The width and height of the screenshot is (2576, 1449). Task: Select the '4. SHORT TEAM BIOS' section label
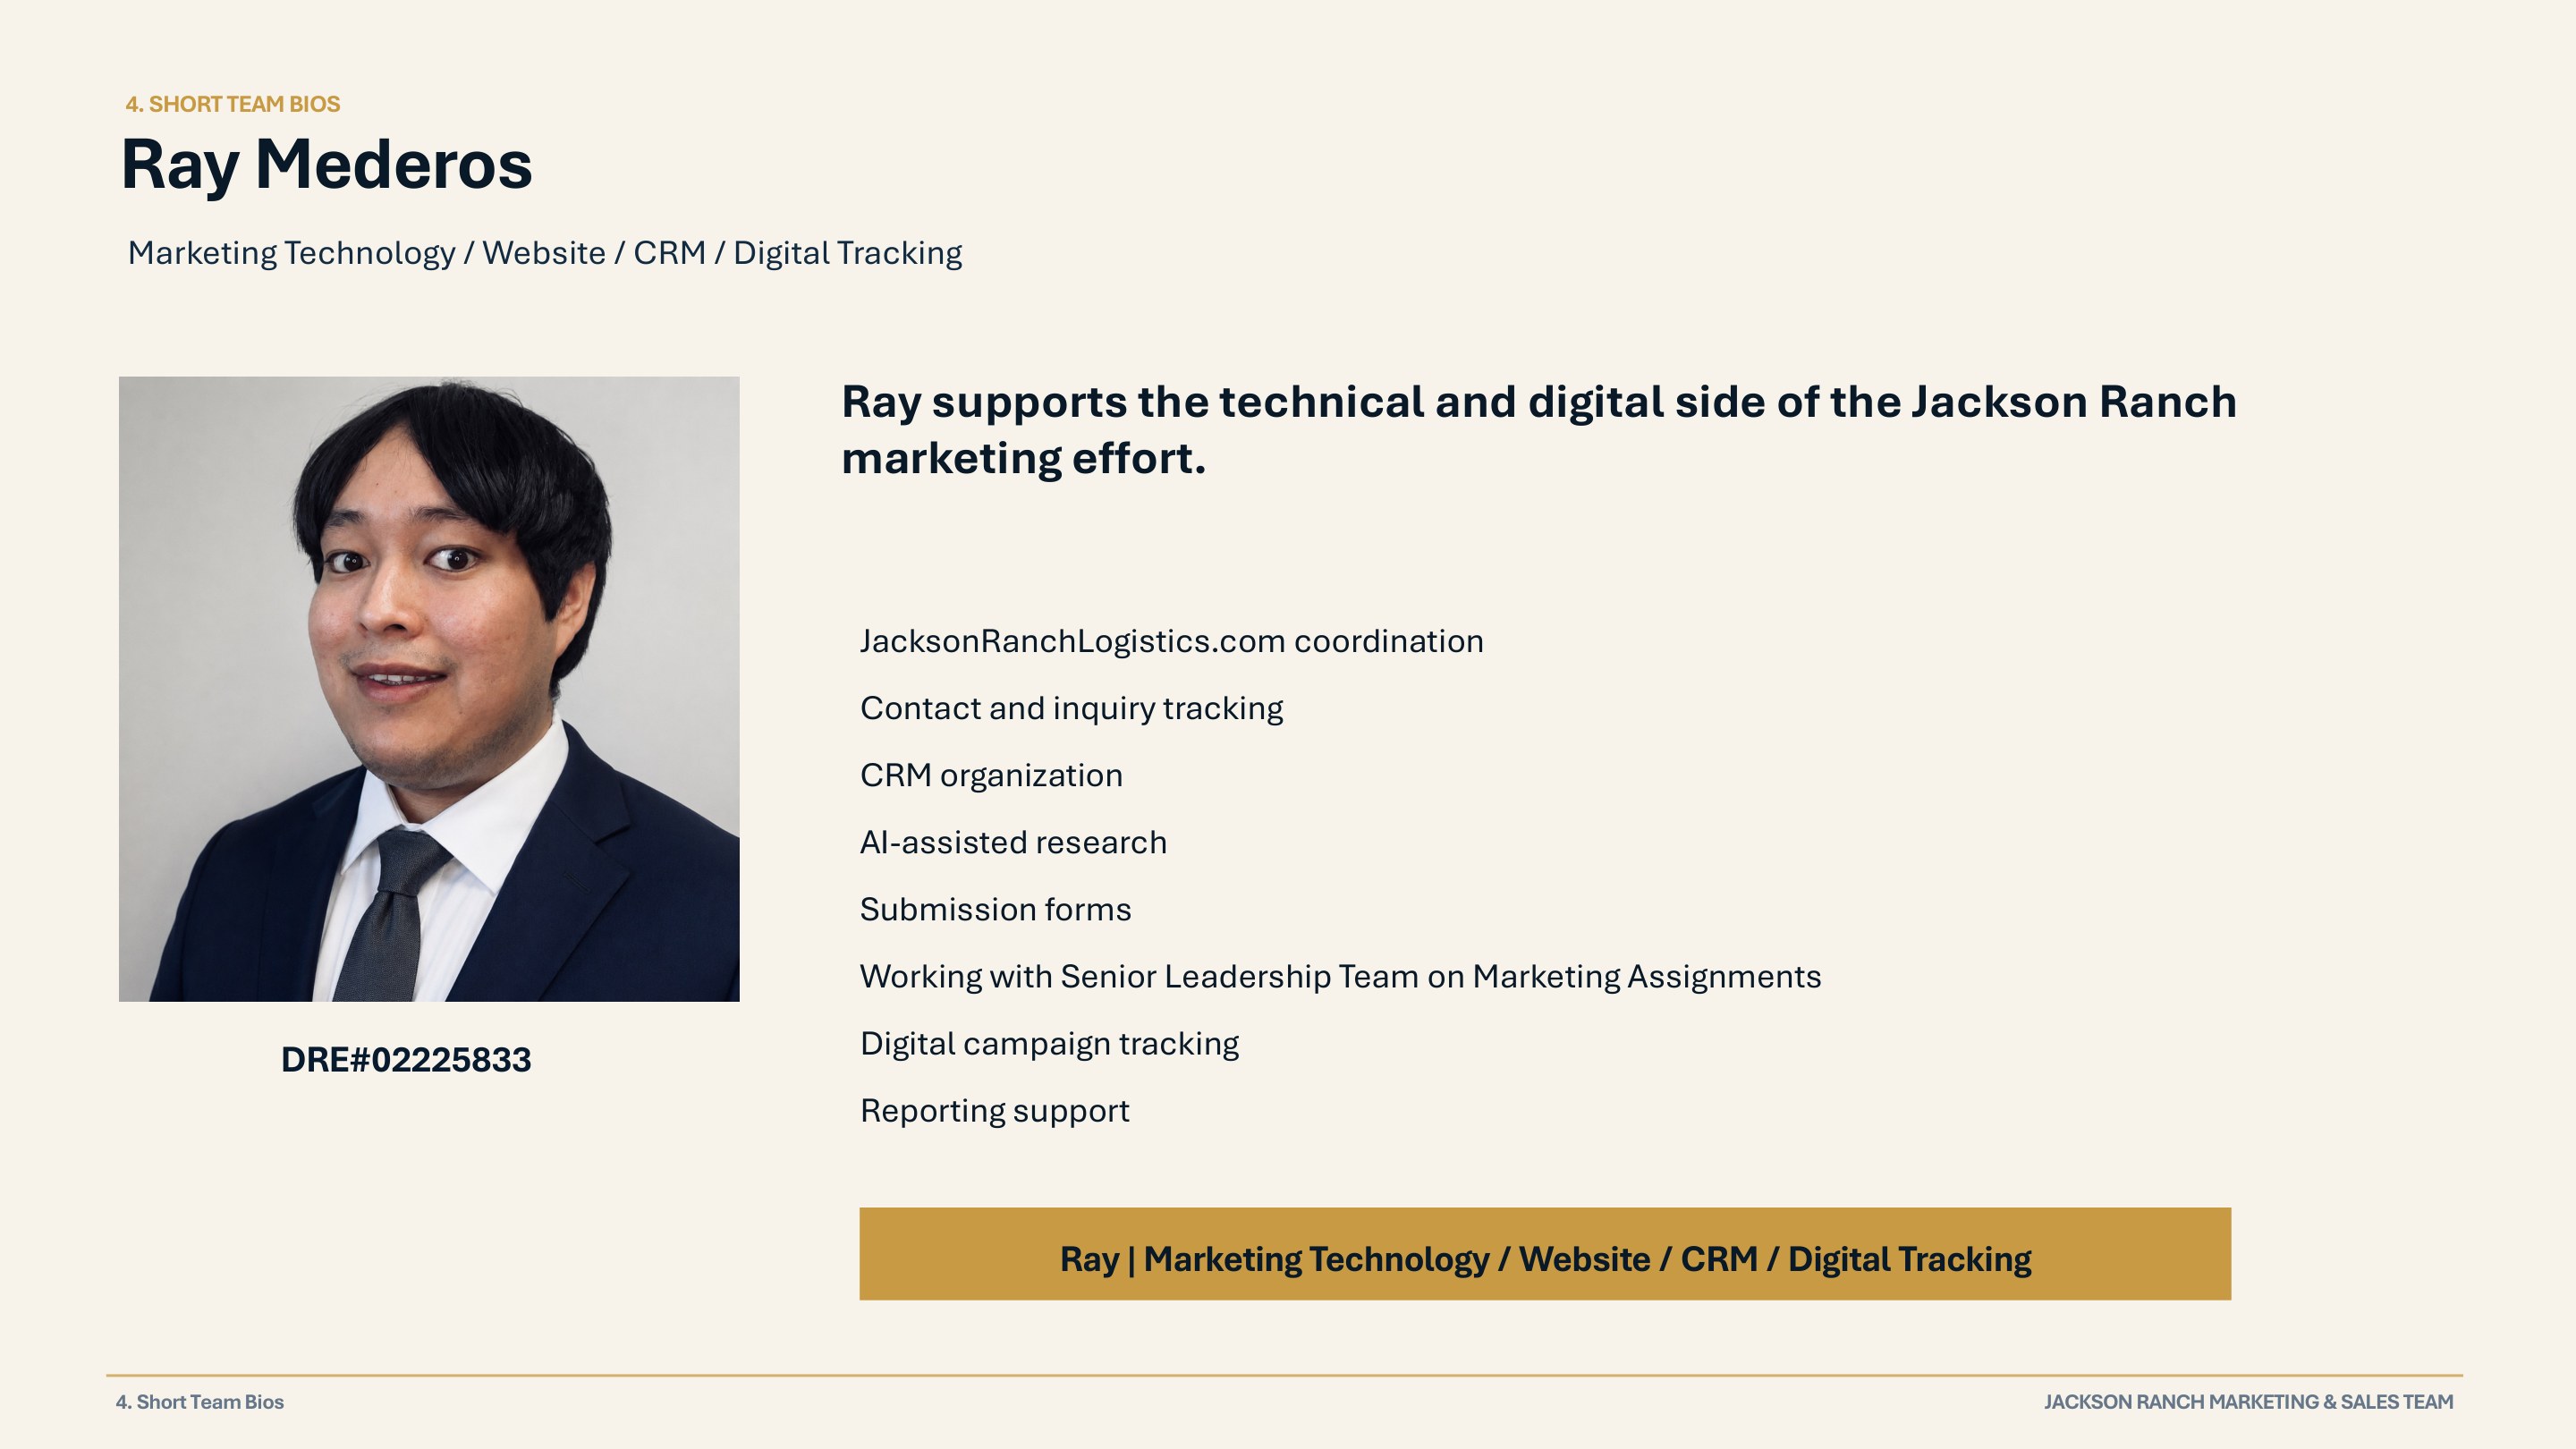(x=233, y=104)
